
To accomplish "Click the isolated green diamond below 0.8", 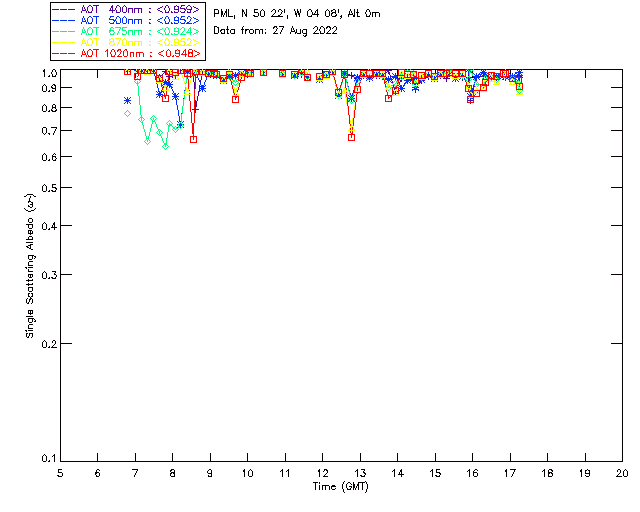I will click(127, 114).
